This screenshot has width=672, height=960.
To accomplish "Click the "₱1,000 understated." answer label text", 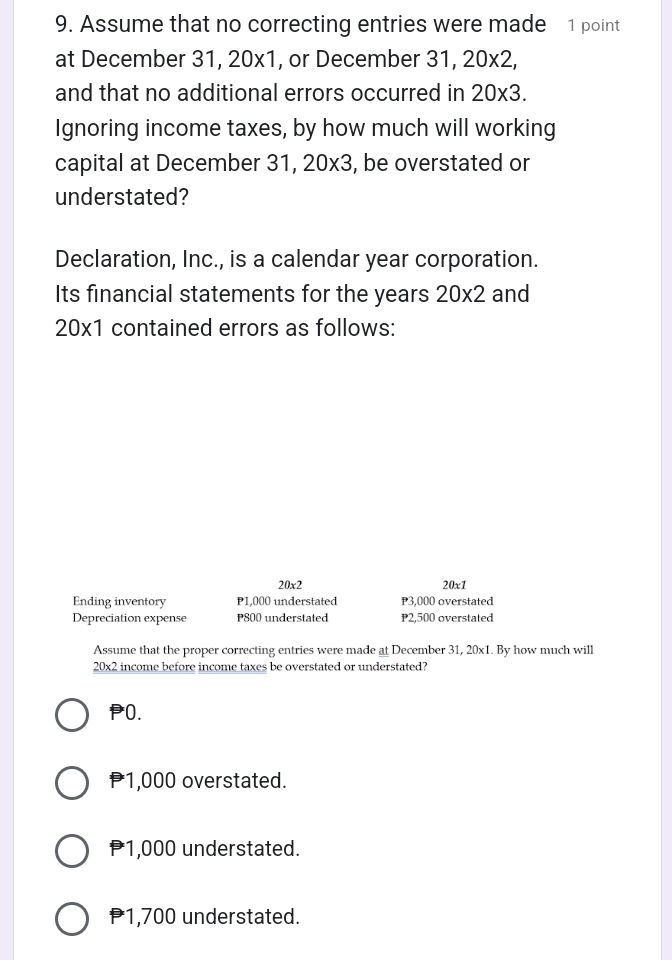I will click(x=205, y=849).
